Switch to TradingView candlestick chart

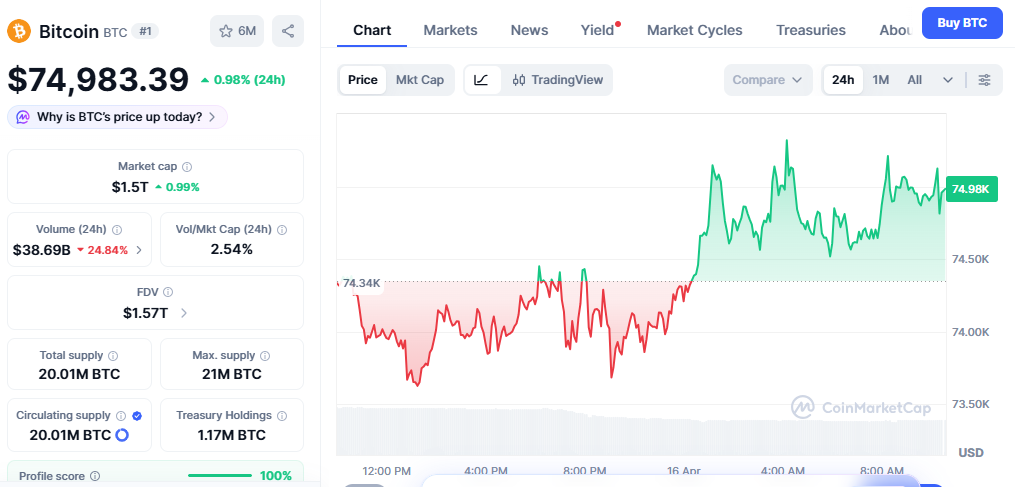[557, 80]
